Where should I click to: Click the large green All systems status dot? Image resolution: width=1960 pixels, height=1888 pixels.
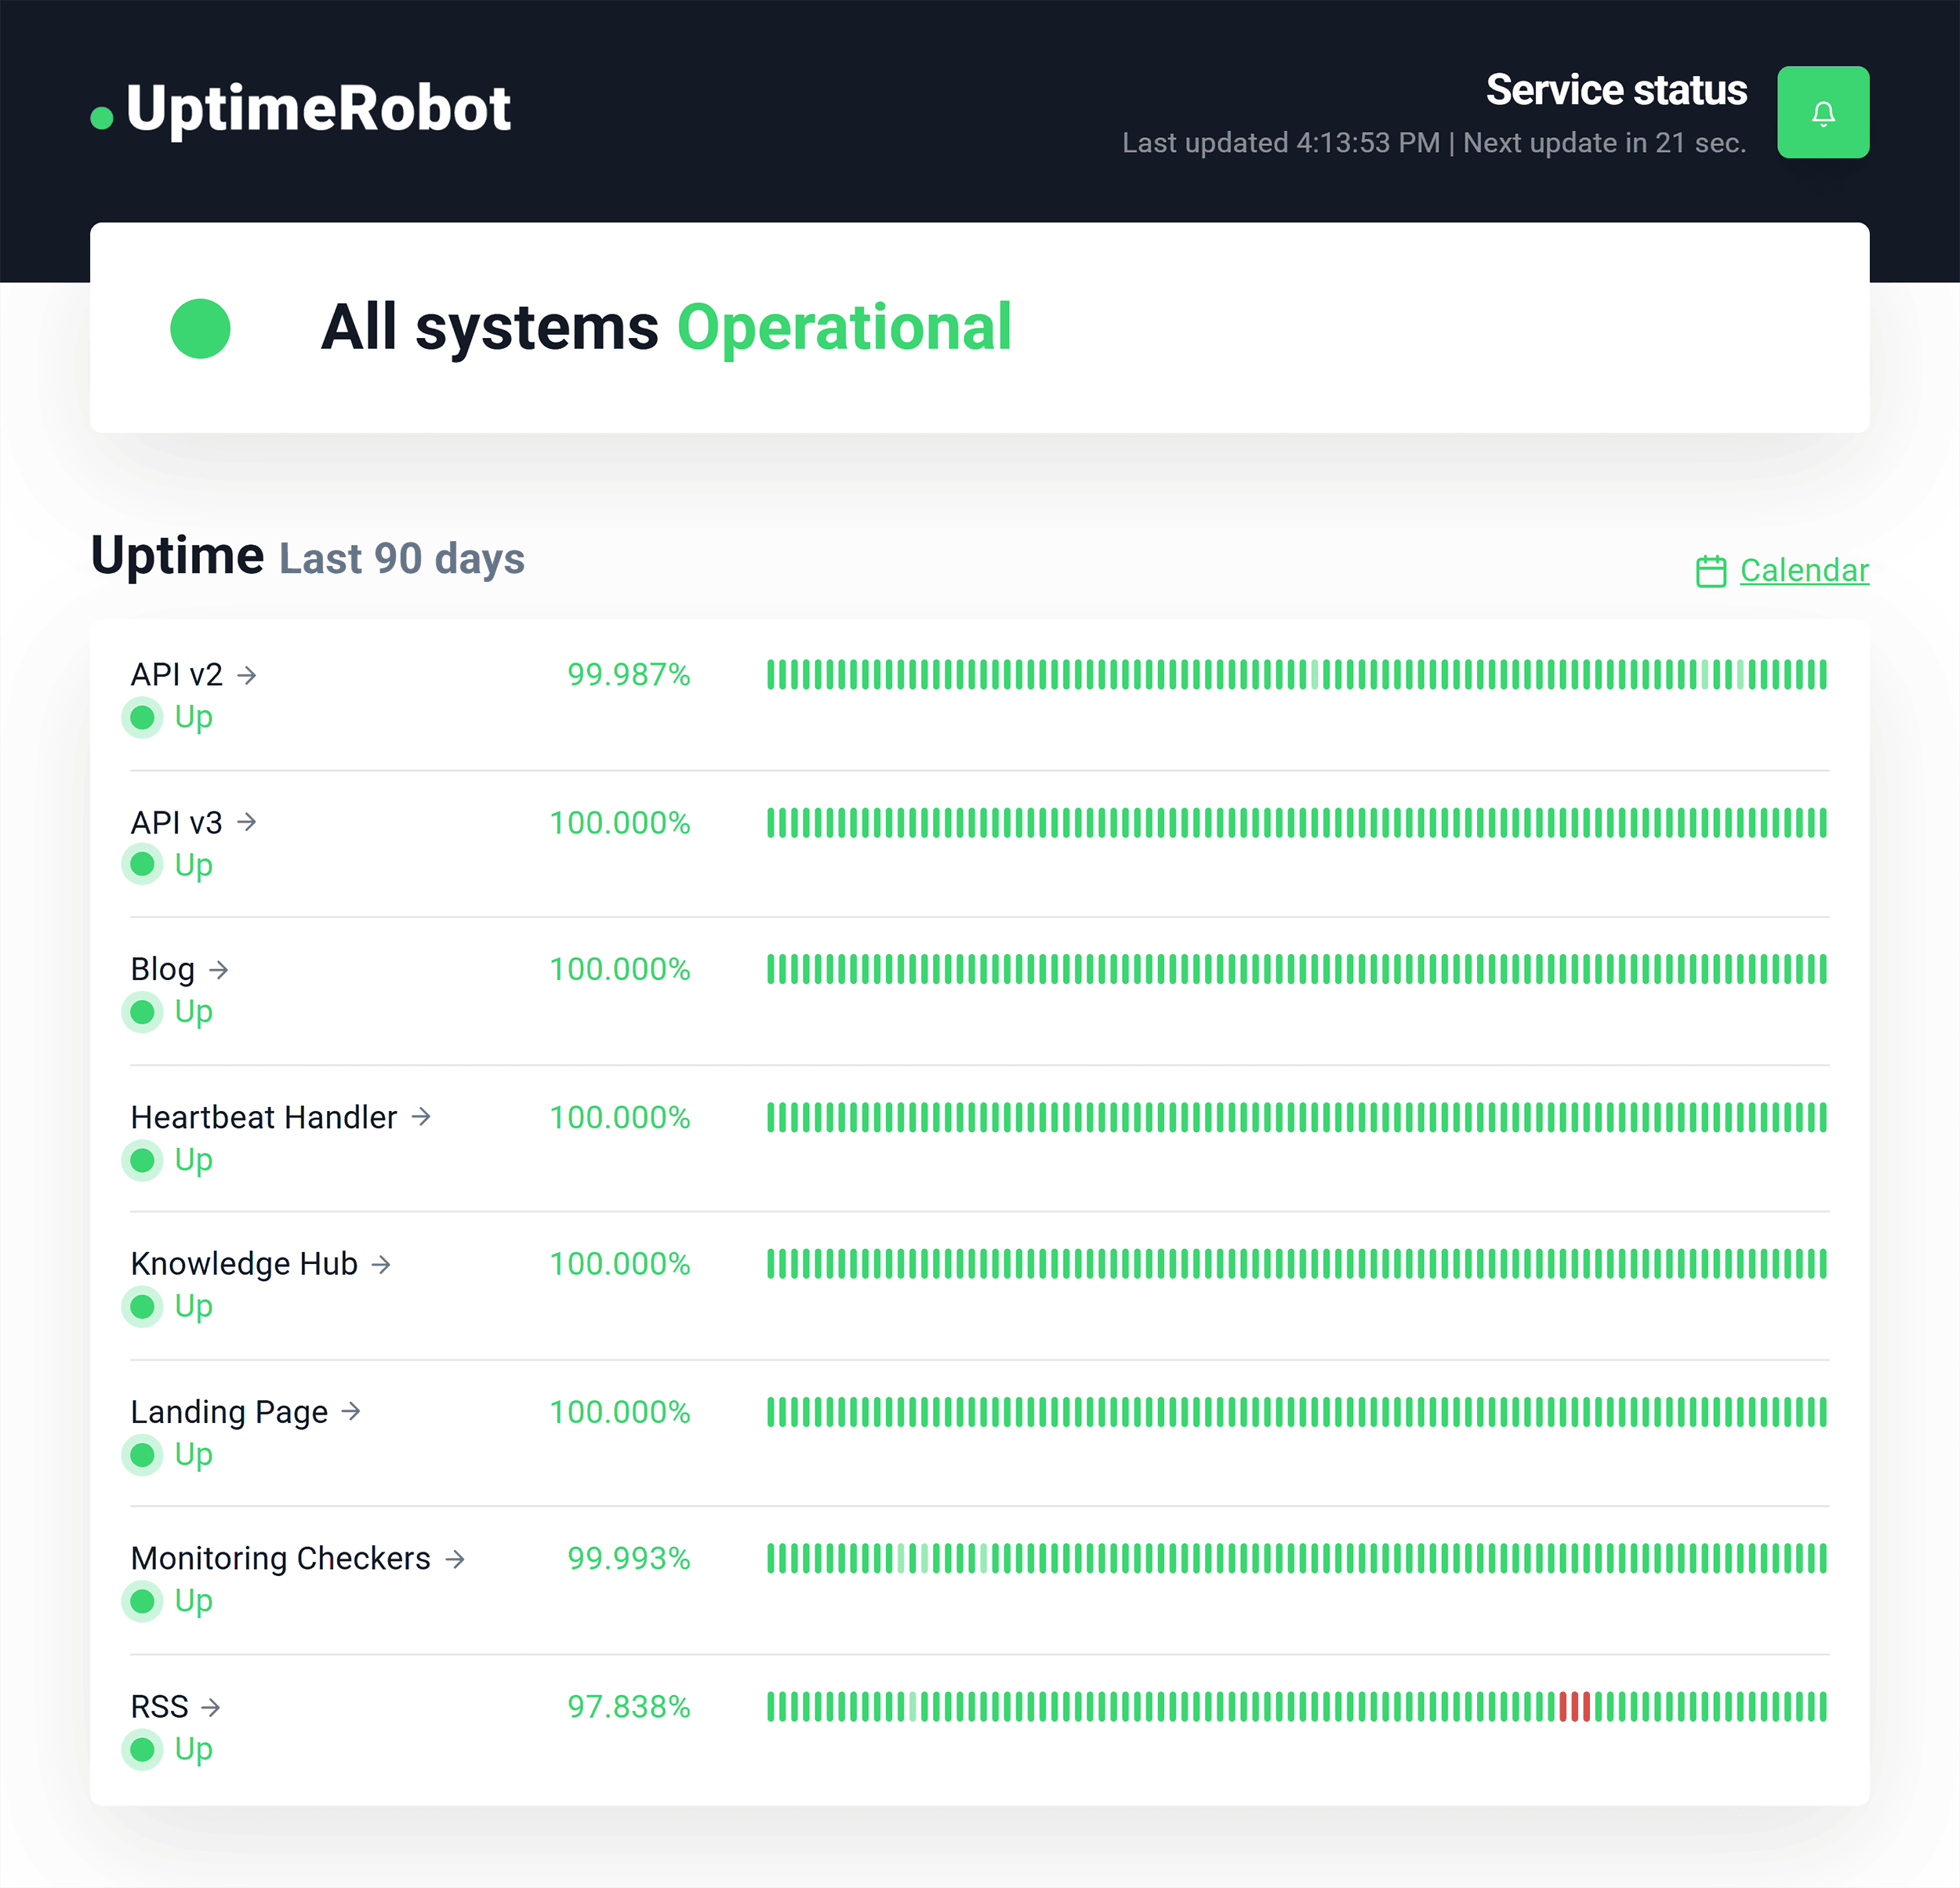pyautogui.click(x=200, y=328)
